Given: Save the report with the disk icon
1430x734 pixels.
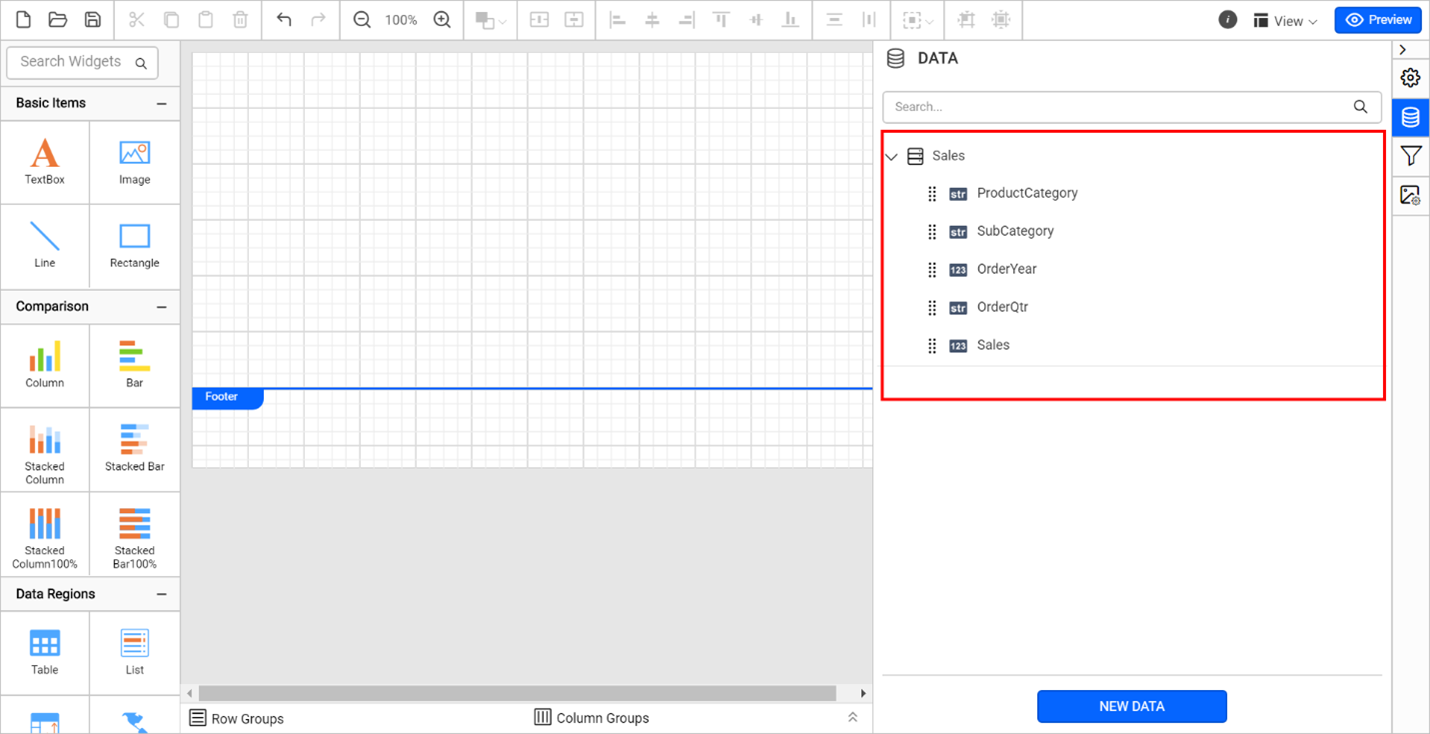Looking at the screenshot, I should point(92,20).
